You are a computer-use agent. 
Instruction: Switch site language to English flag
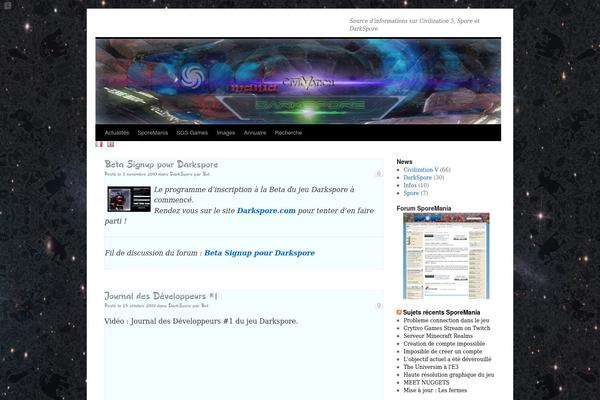coord(111,144)
